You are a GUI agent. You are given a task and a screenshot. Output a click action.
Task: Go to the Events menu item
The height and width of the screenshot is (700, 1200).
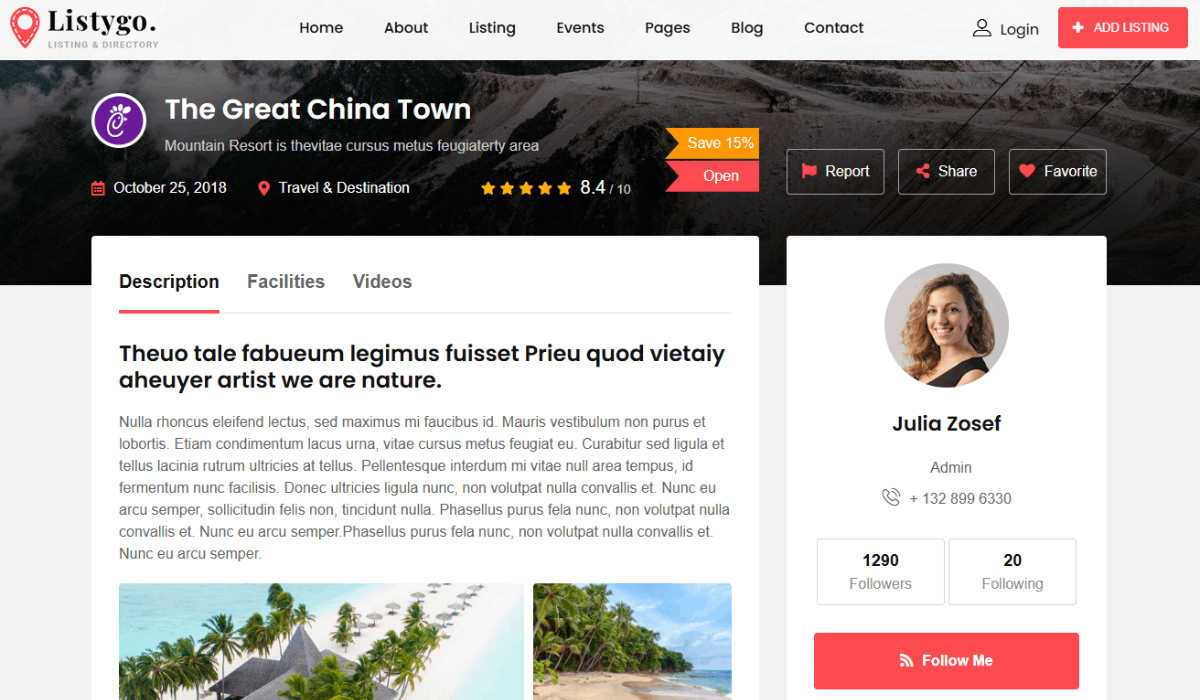click(580, 28)
